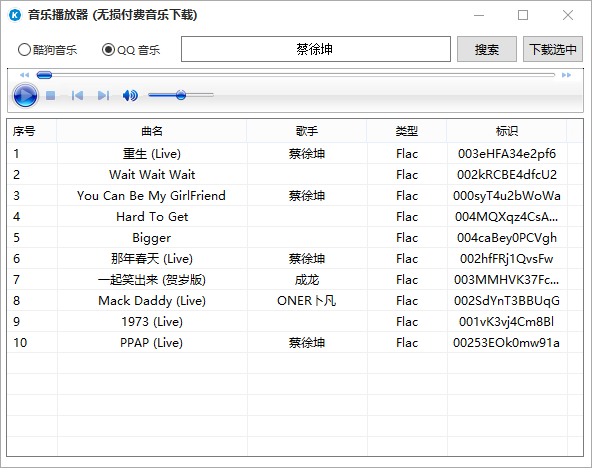Click row number 7 in 序号 column
This screenshot has width=592, height=468.
coord(16,280)
